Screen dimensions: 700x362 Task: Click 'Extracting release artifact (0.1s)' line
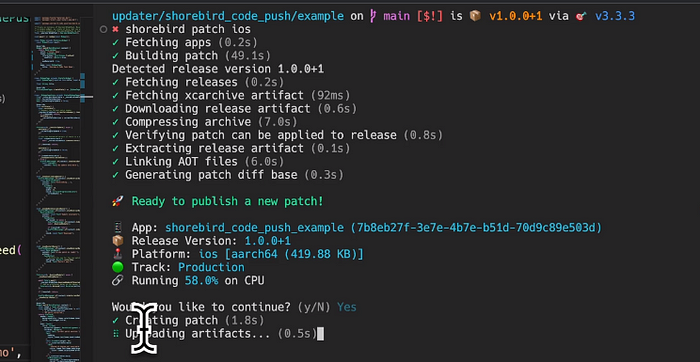pyautogui.click(x=231, y=148)
